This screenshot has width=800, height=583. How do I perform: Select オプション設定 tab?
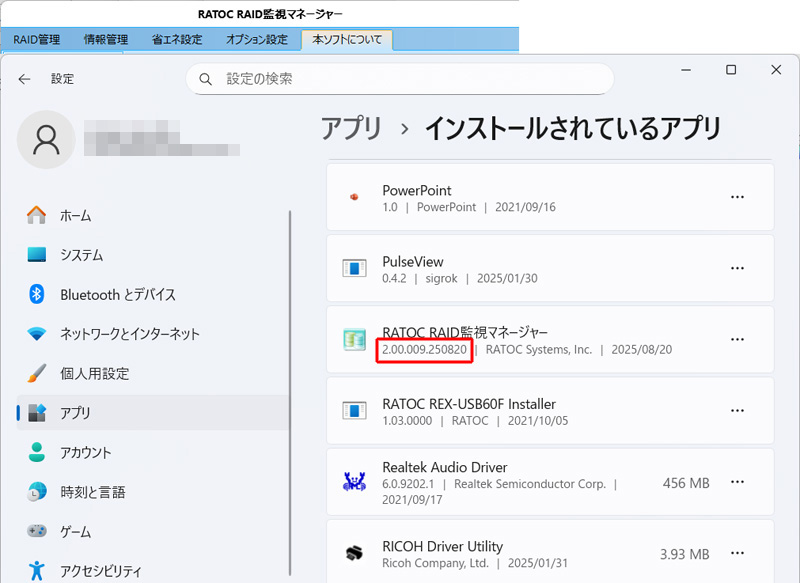(257, 40)
